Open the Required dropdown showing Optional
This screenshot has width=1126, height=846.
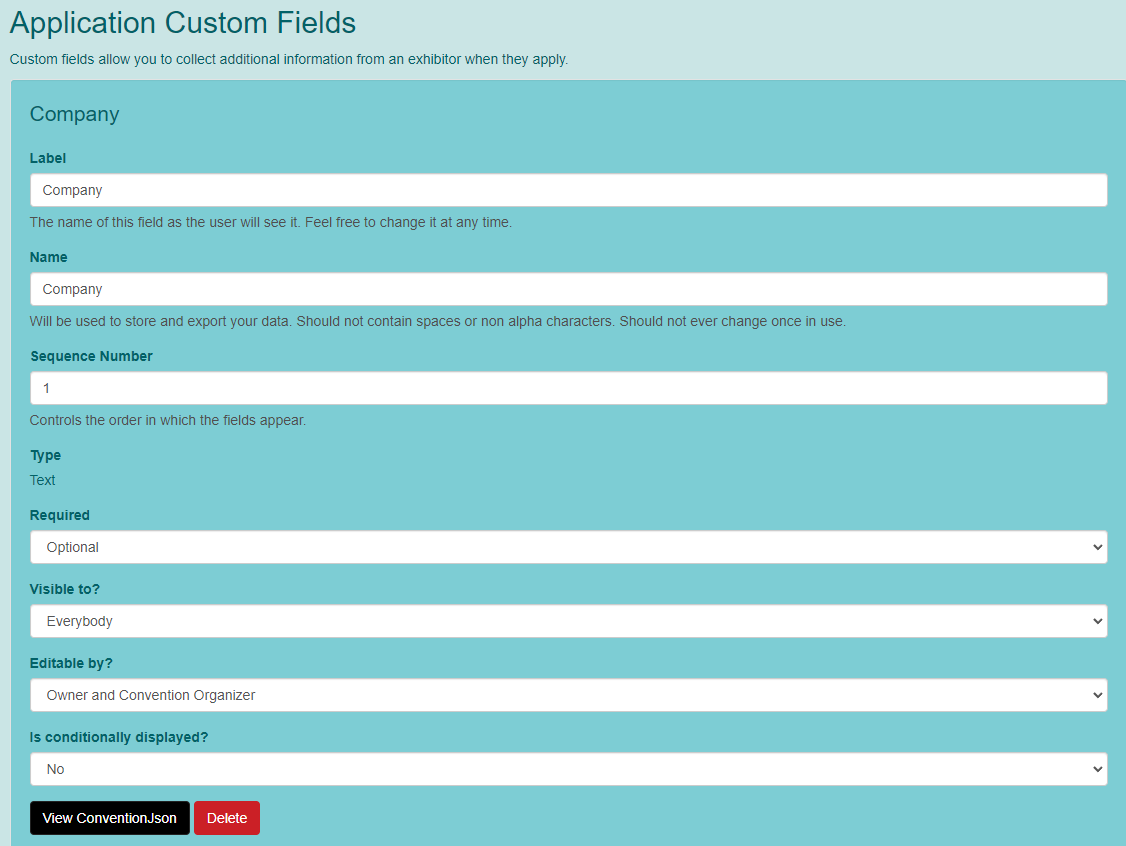[568, 547]
